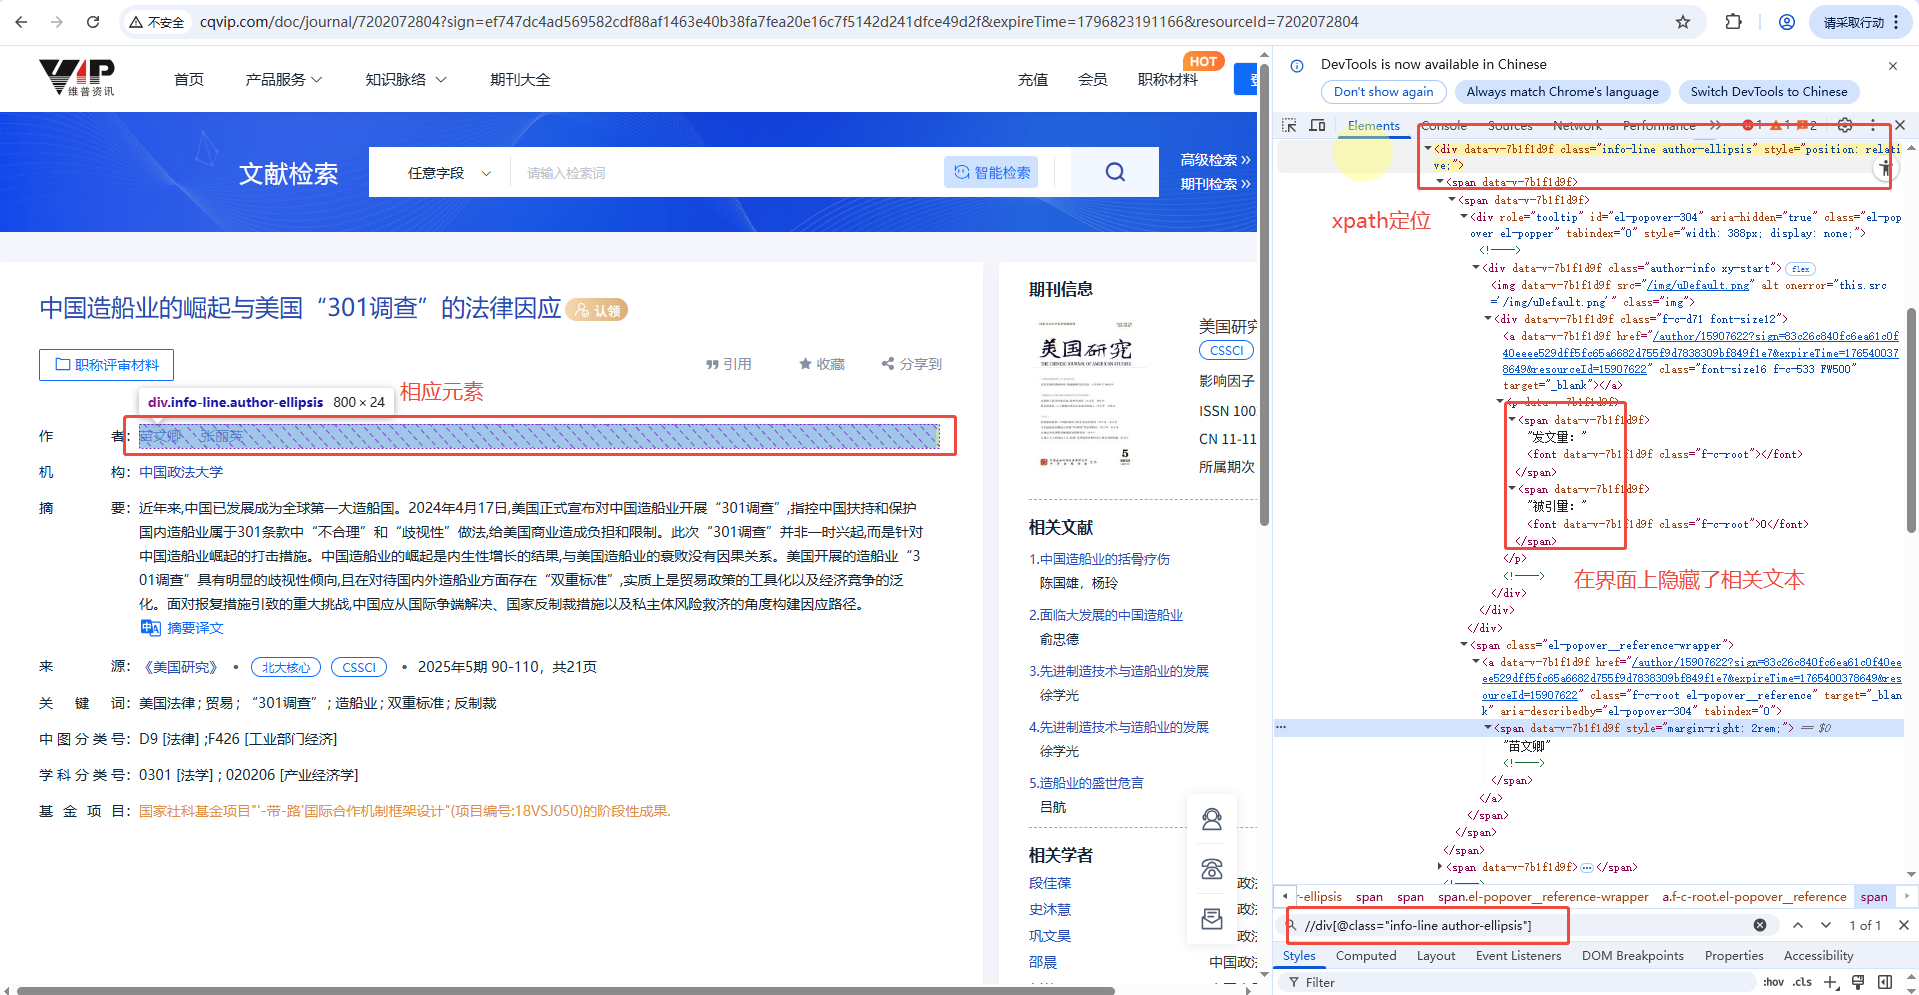The image size is (1919, 995).
Task: Close the DevTools find bar
Action: [x=1904, y=925]
